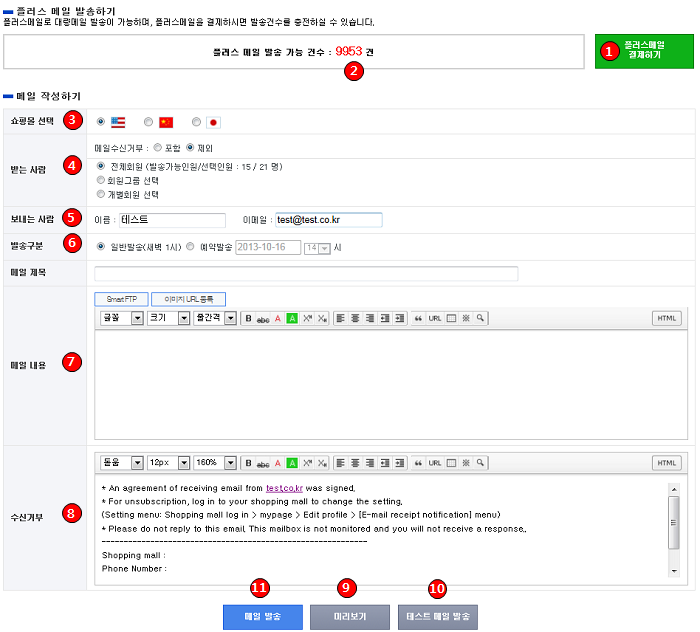
Task: Click strikethrough icon in mail content toolbar
Action: coord(262,318)
